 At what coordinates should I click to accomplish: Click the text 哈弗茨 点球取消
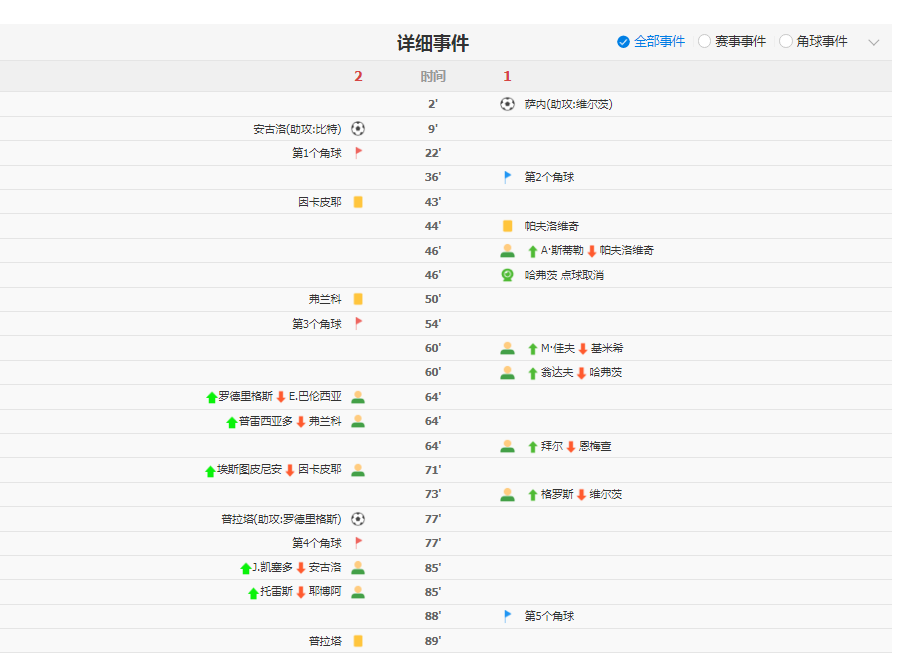coord(564,275)
